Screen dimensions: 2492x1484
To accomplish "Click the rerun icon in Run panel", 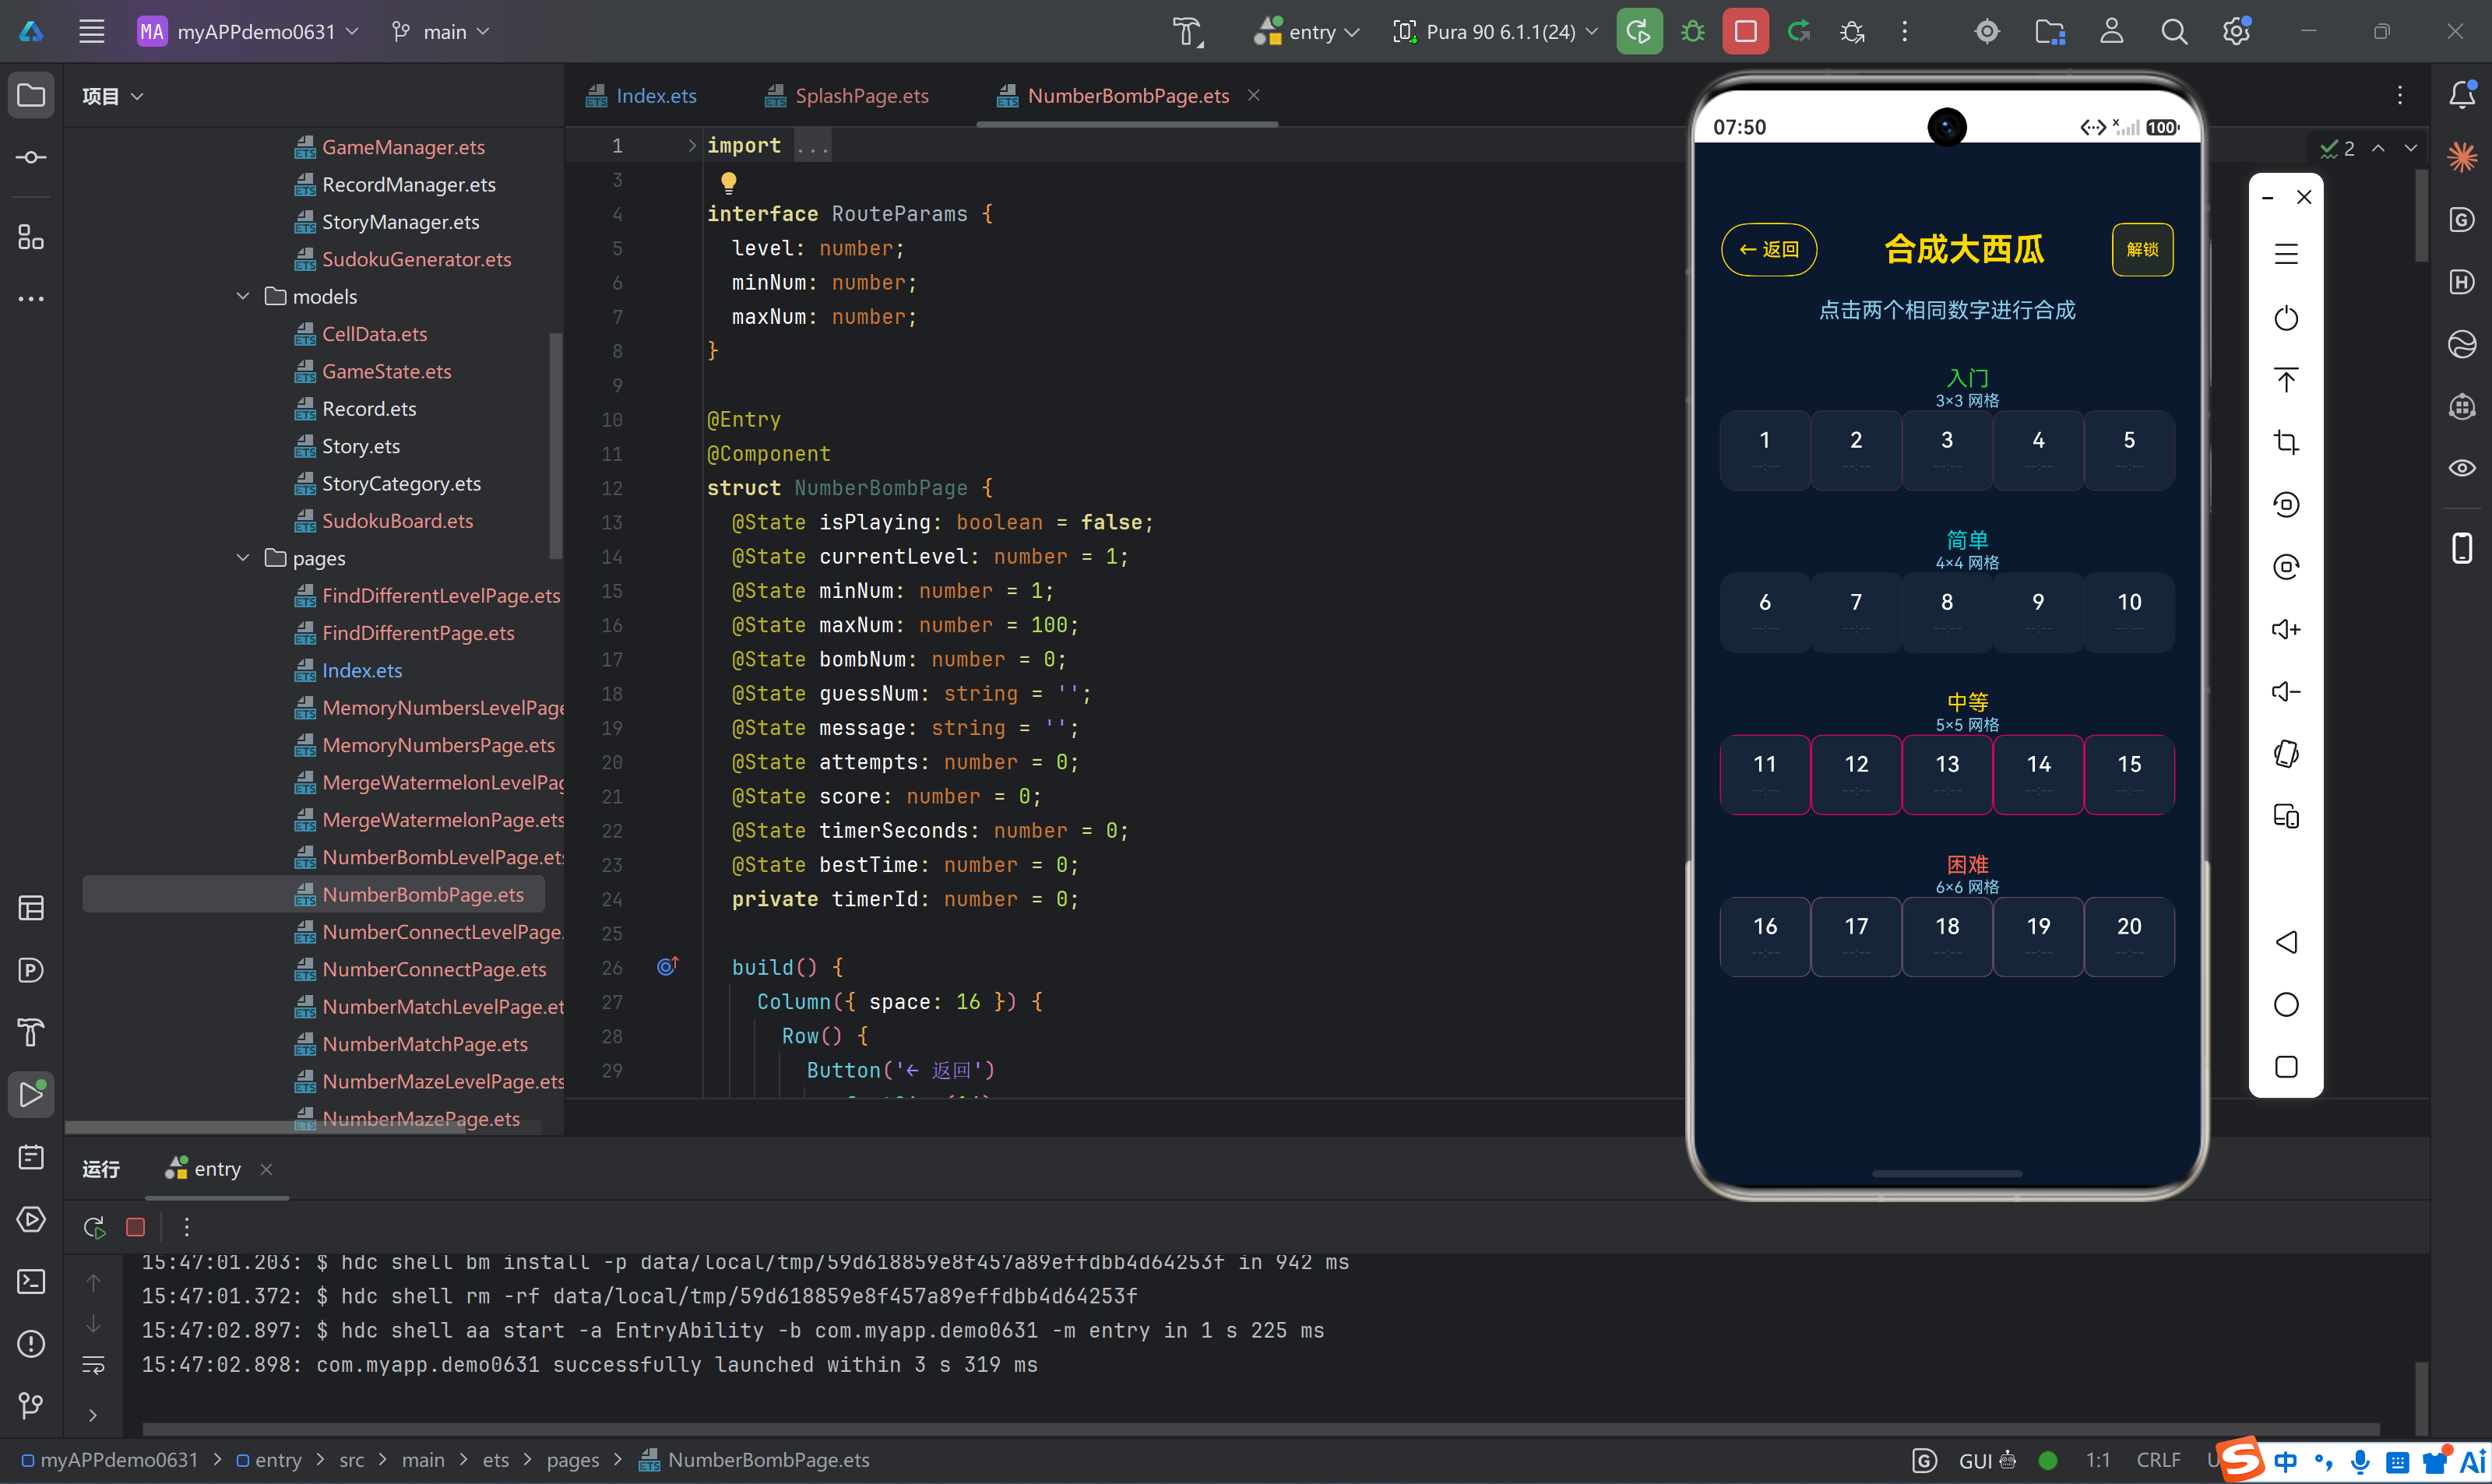I will 94,1227.
